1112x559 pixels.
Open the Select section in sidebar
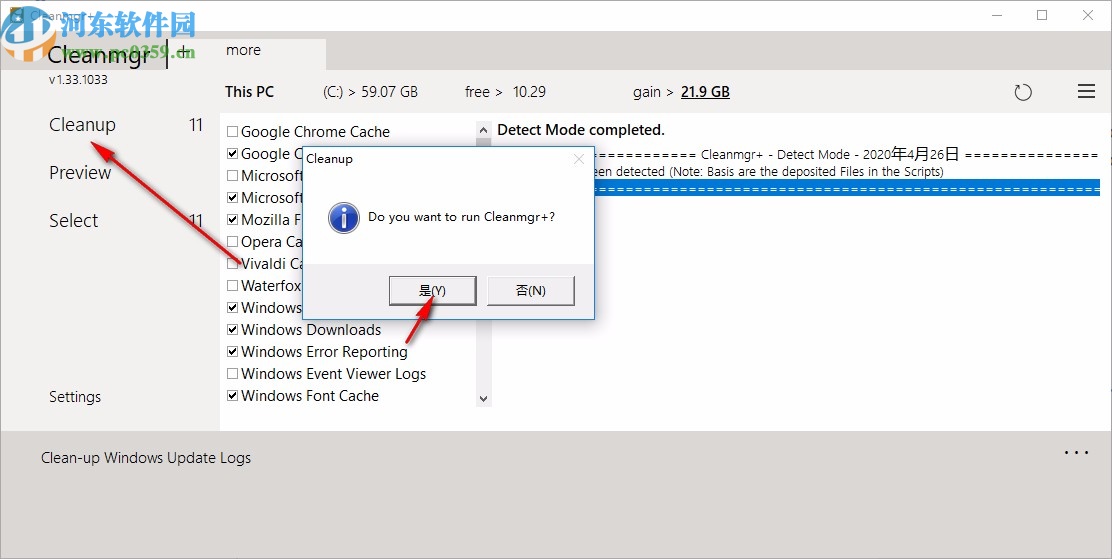tap(74, 221)
